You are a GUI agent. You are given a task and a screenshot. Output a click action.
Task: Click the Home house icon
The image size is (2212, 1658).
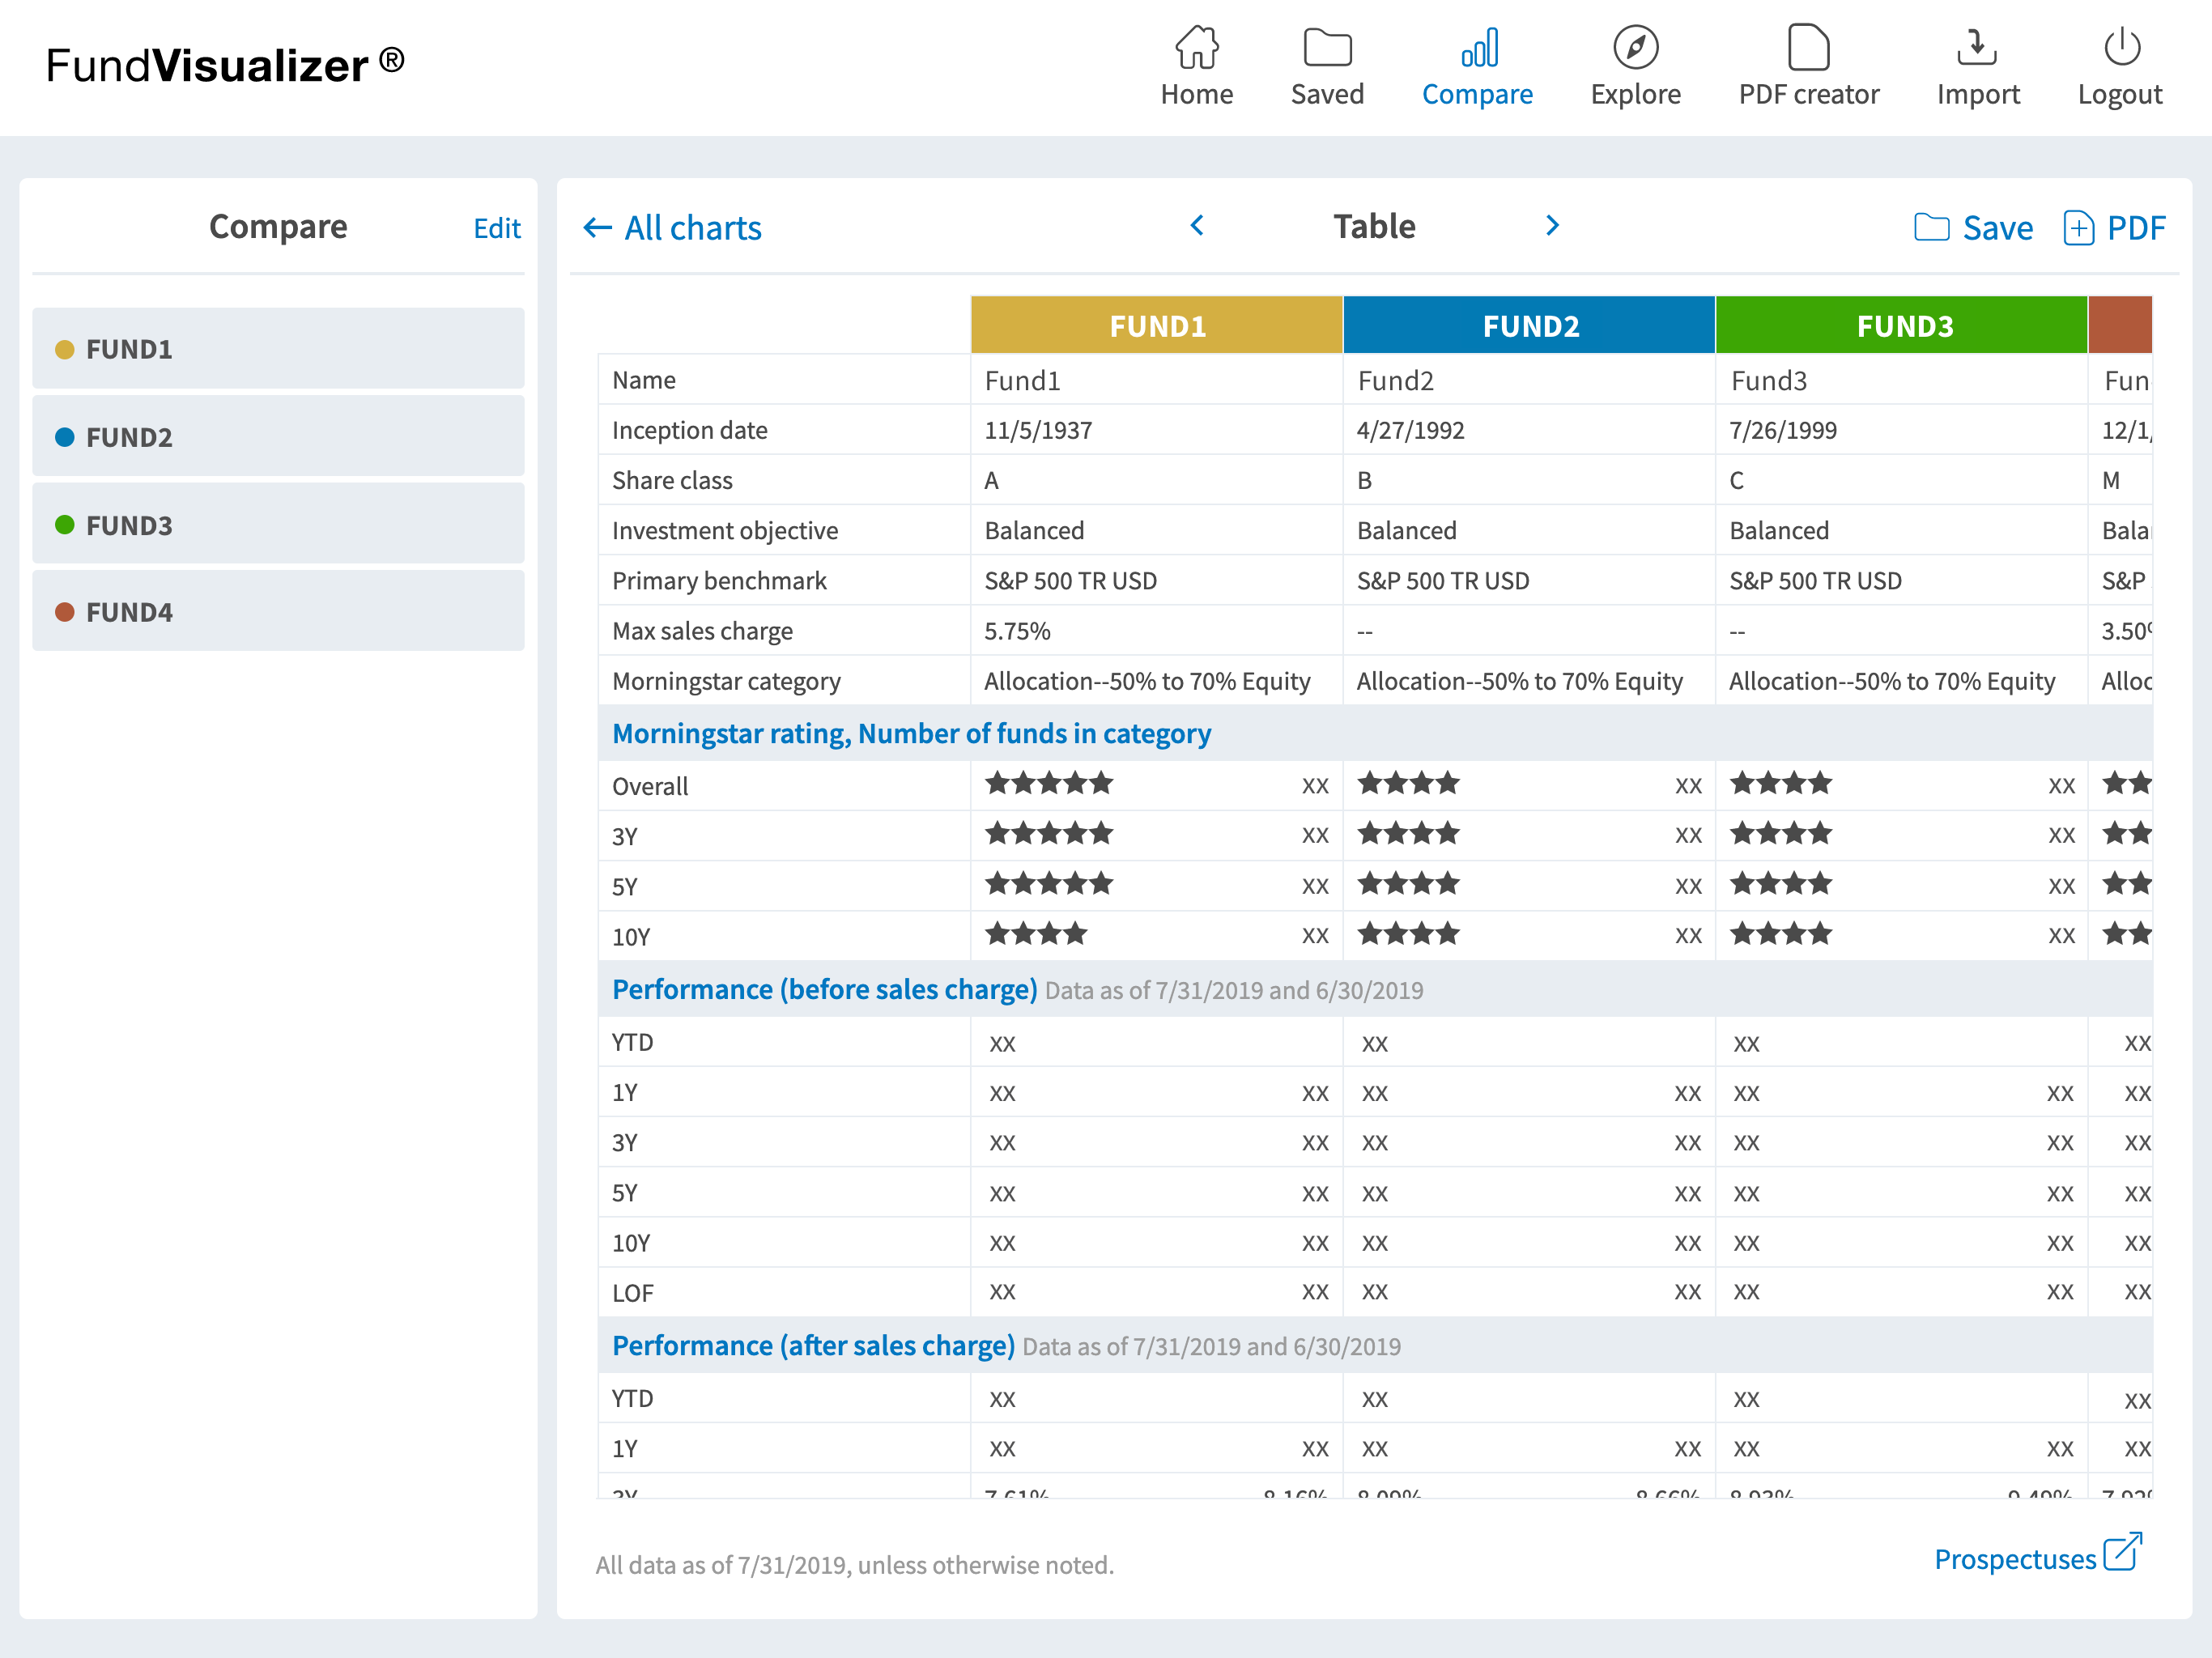[x=1196, y=47]
